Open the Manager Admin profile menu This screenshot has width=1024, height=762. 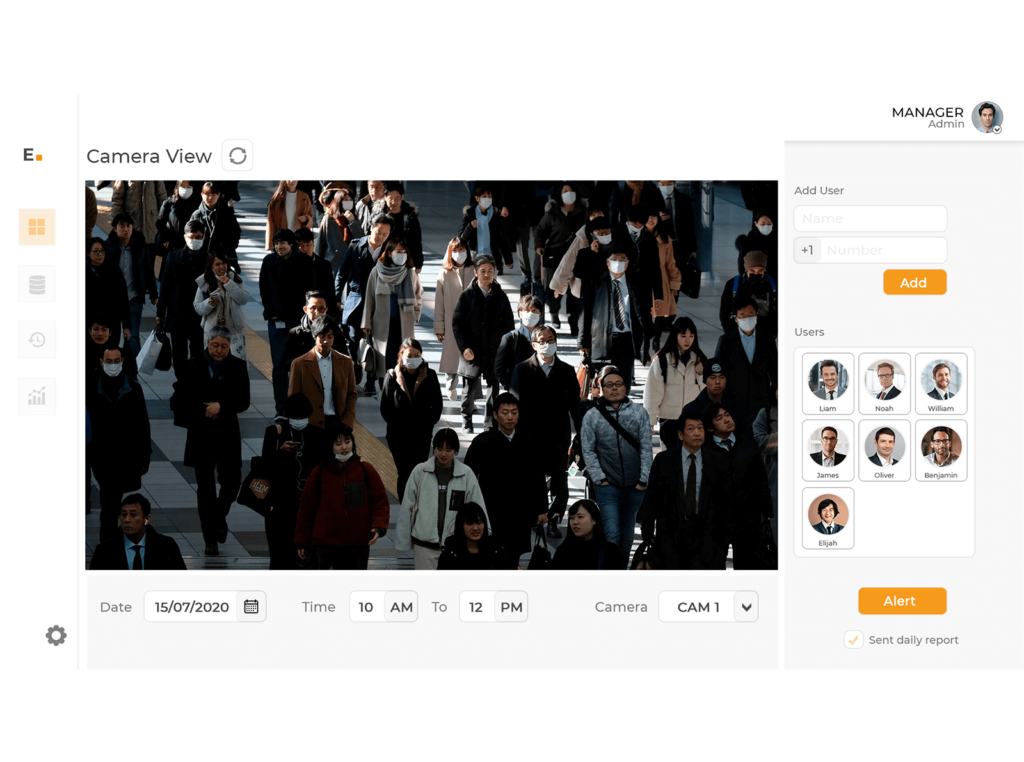coord(987,117)
